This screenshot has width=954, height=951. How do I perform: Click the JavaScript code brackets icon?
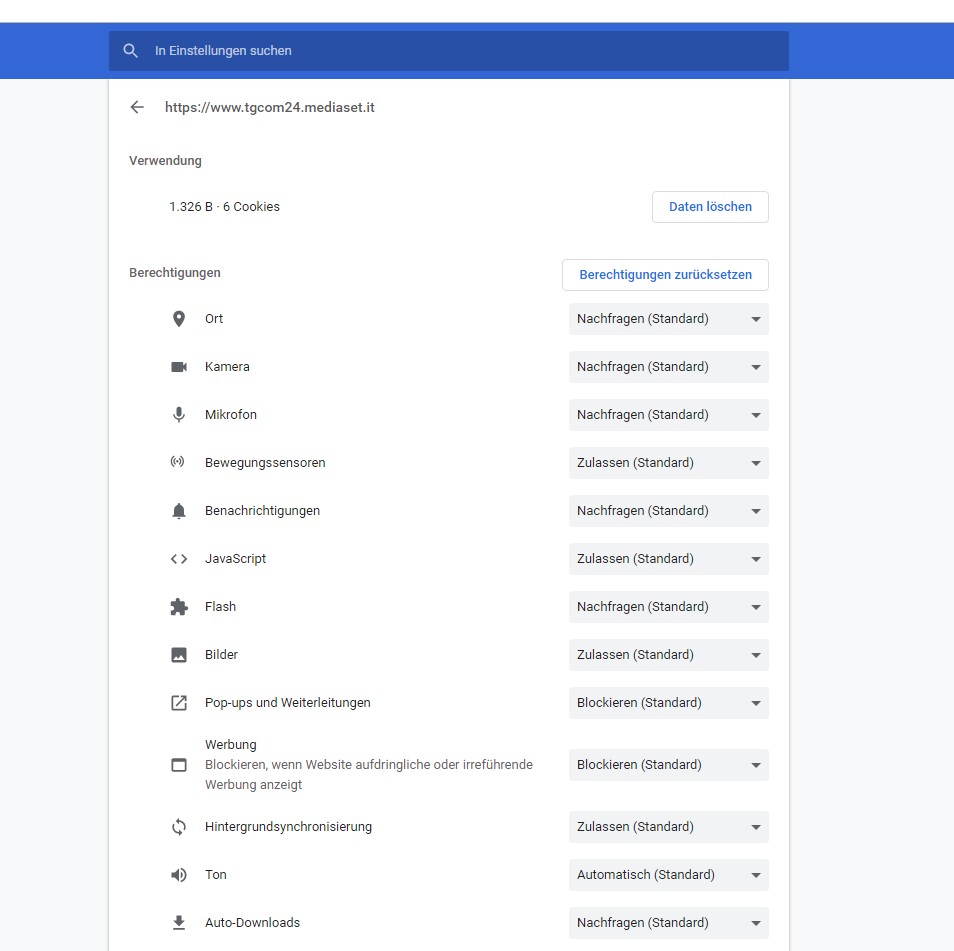click(x=179, y=559)
